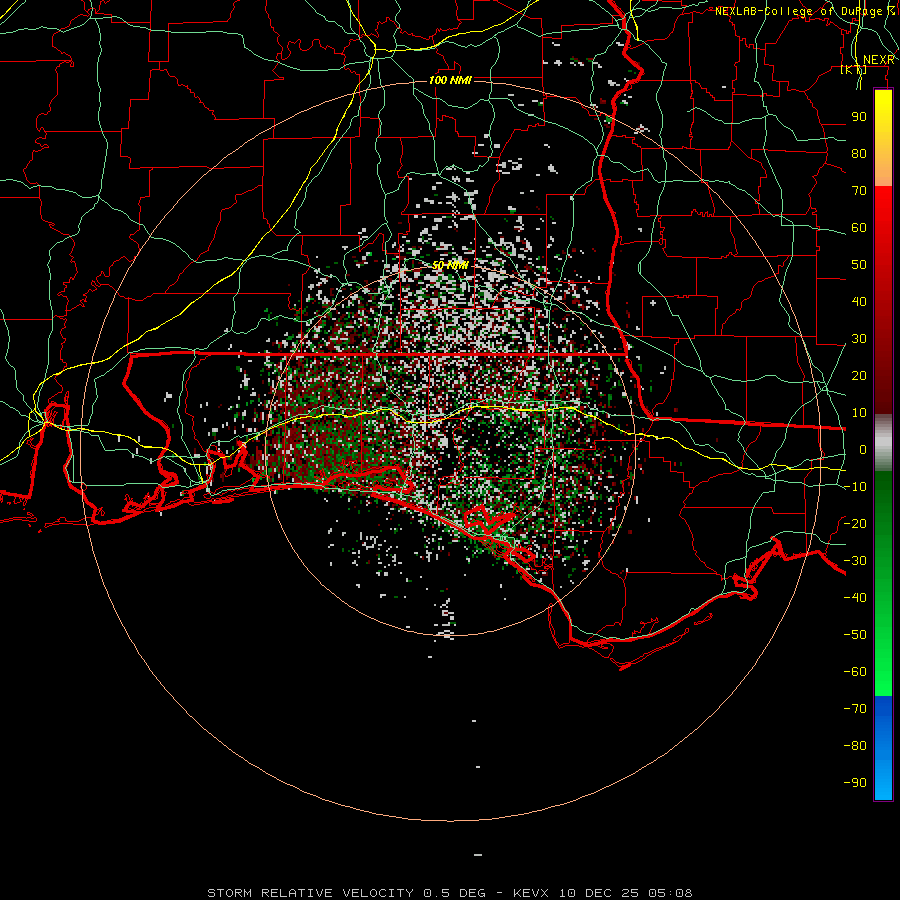Image resolution: width=900 pixels, height=900 pixels.
Task: Click the -50 value on the velocity scale
Action: 855,635
